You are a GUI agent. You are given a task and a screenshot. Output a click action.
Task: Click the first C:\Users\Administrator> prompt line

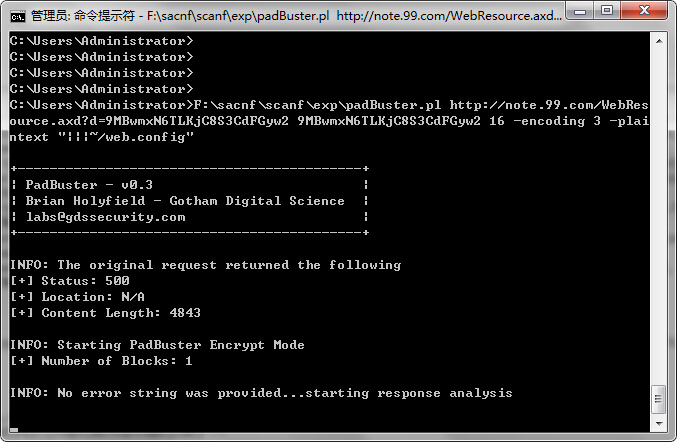pyautogui.click(x=101, y=41)
